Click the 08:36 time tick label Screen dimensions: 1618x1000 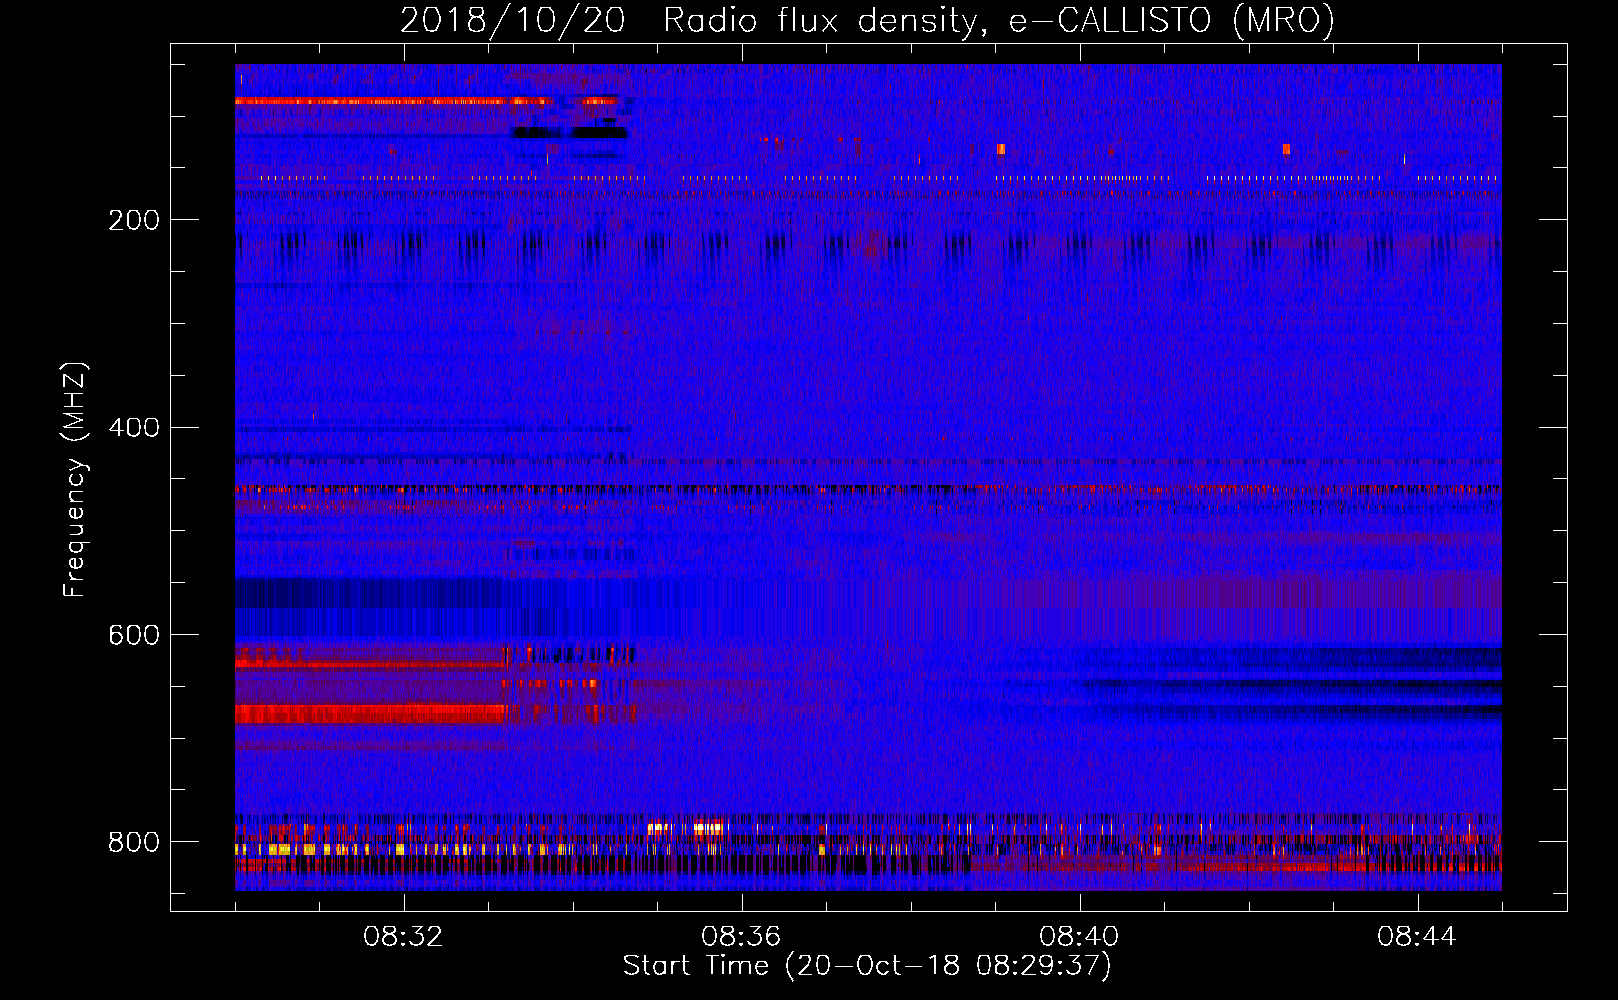pyautogui.click(x=741, y=937)
